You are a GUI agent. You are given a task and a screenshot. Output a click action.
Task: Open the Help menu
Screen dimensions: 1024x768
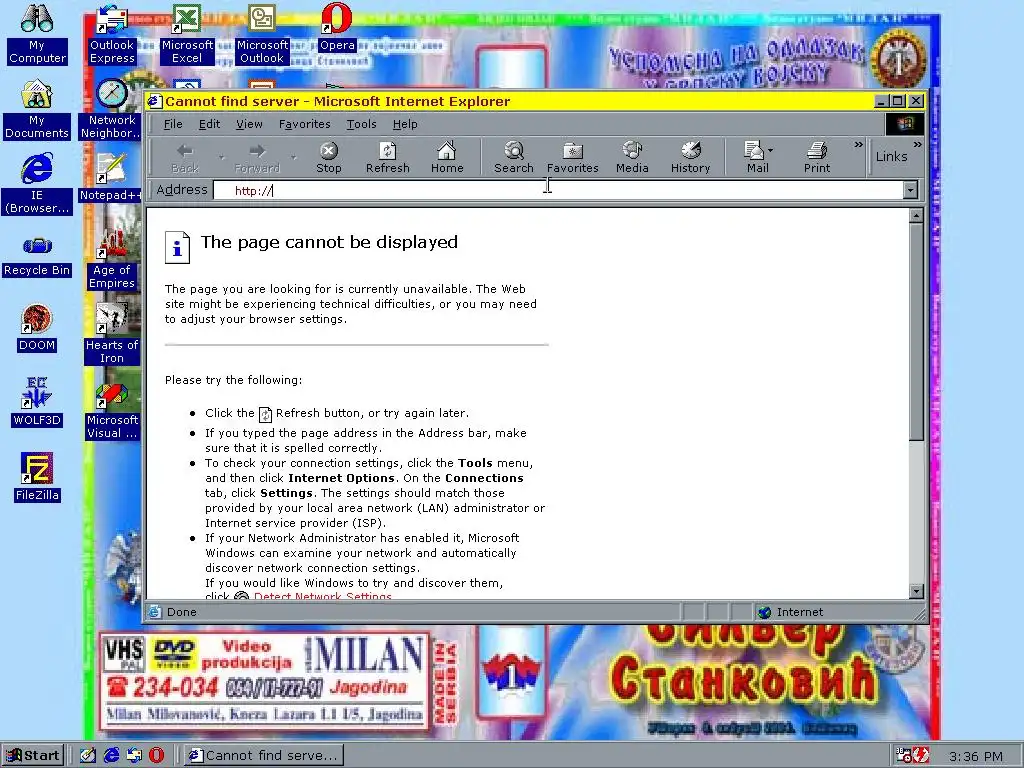point(405,124)
